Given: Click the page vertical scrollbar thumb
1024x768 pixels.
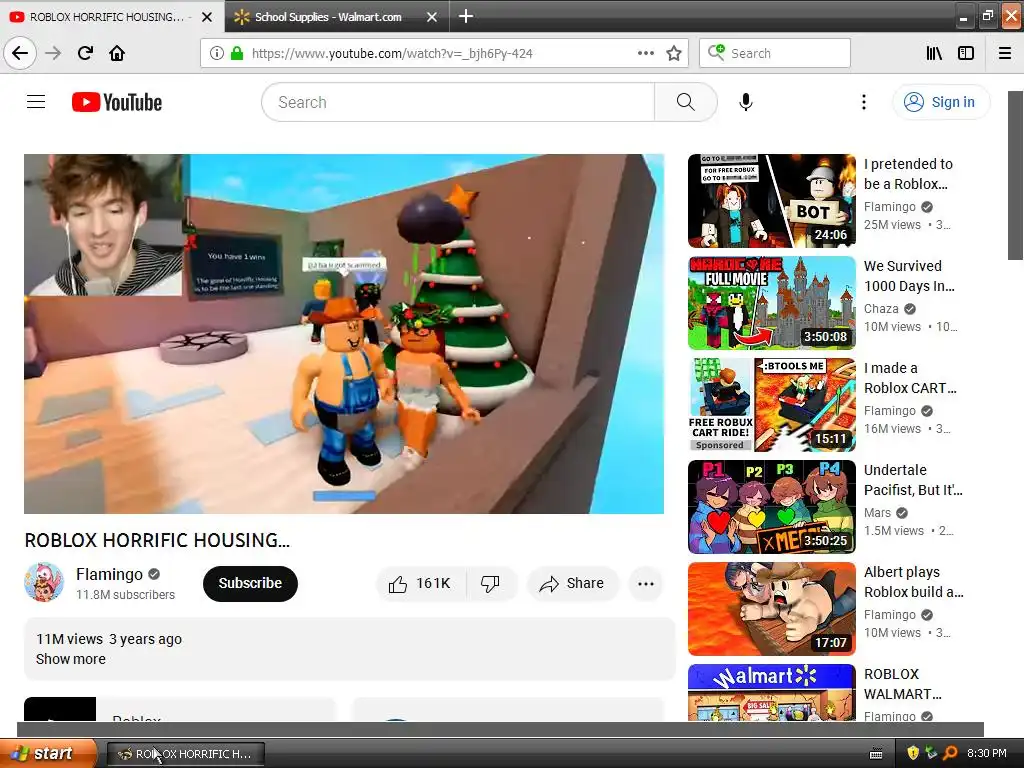Looking at the screenshot, I should [1015, 175].
